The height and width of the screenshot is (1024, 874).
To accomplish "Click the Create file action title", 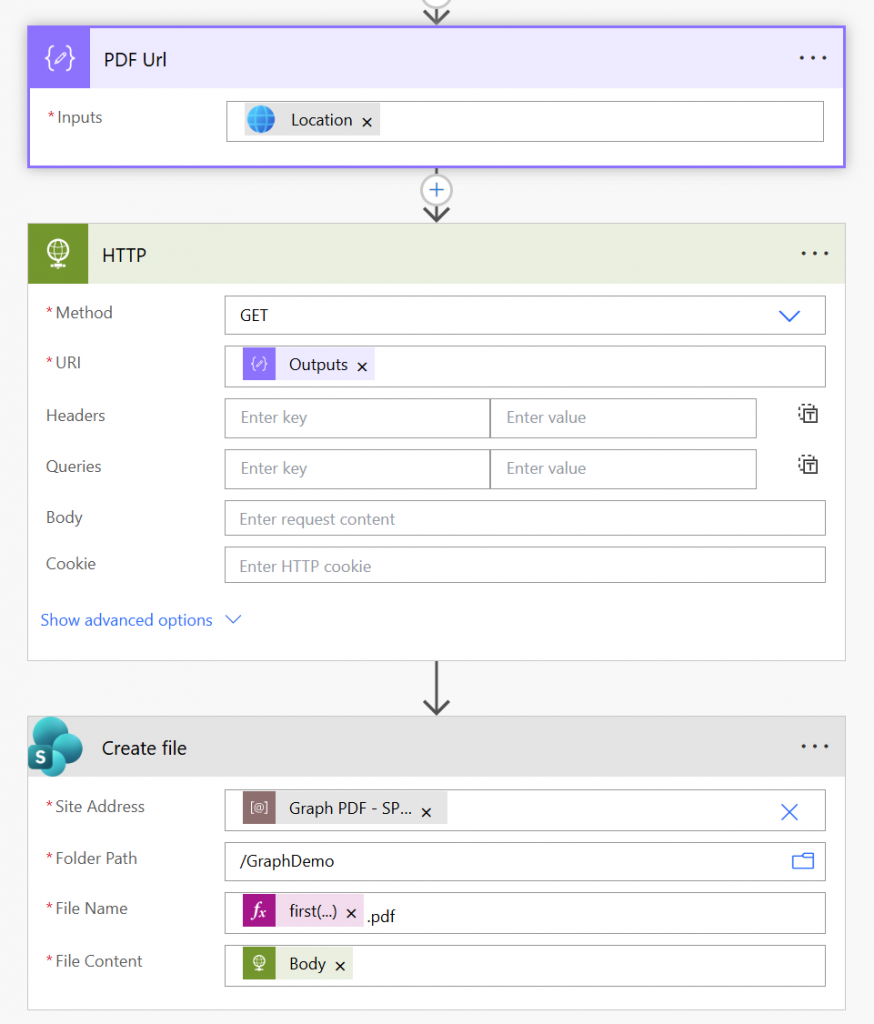I will click(144, 748).
